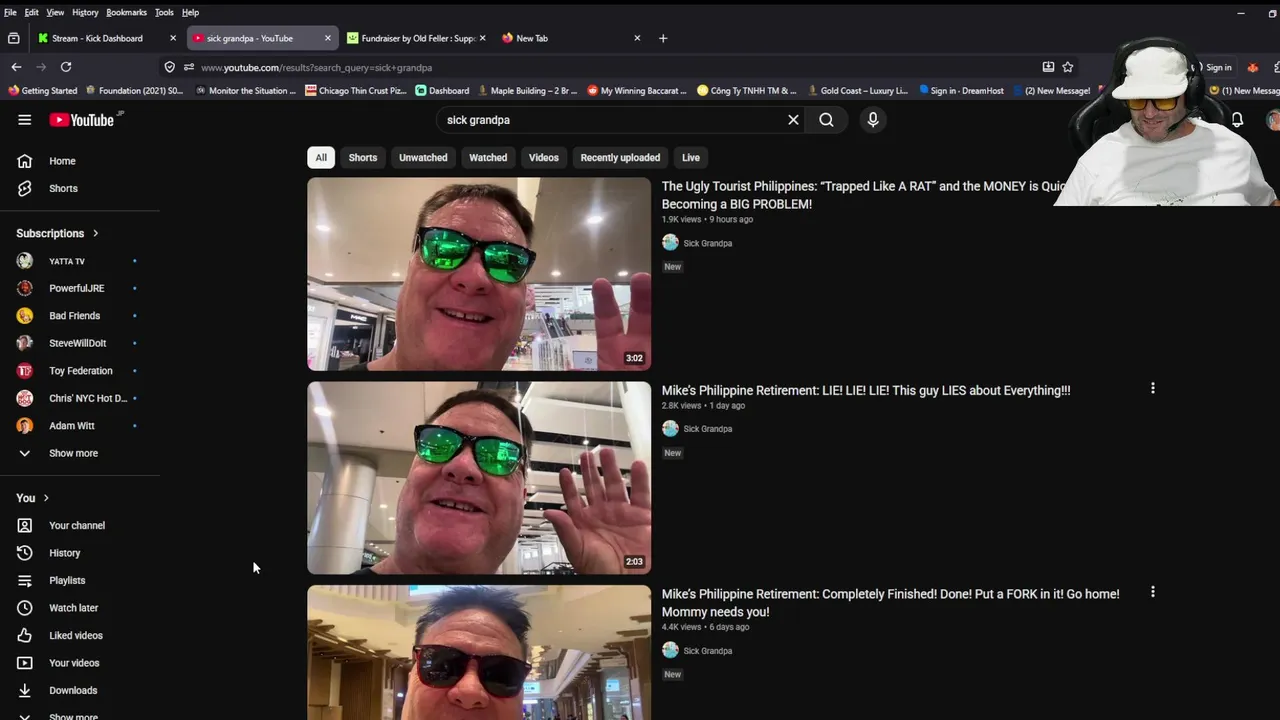1280x720 pixels.
Task: Open more options for the LIE! LIE! LIE! video
Action: coord(1152,388)
